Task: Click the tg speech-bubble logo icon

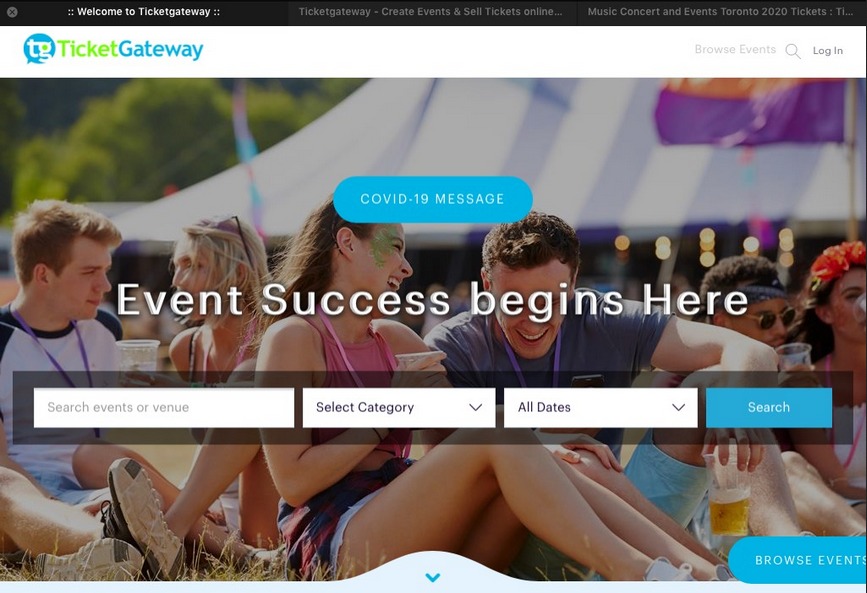Action: tap(39, 49)
